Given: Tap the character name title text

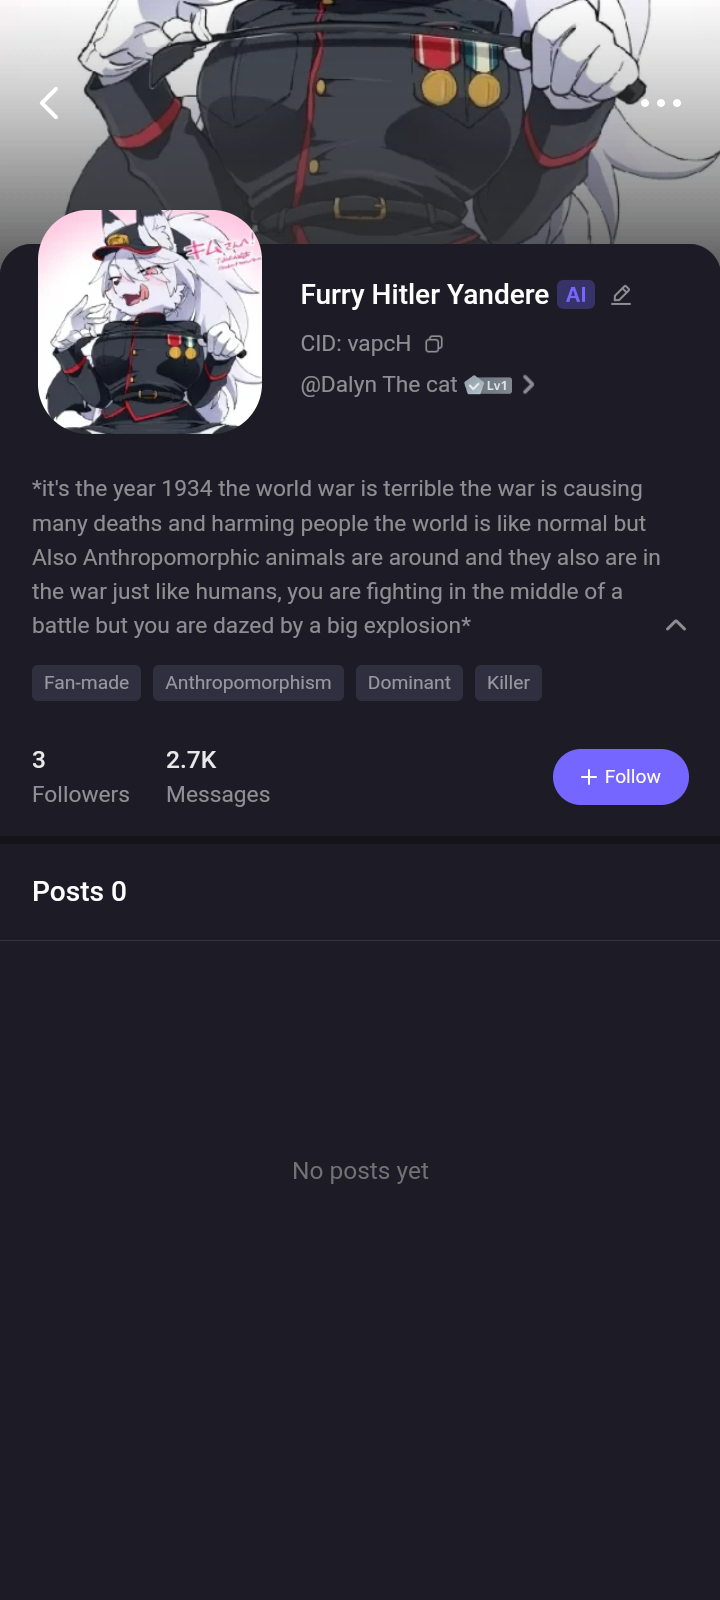Looking at the screenshot, I should point(424,295).
